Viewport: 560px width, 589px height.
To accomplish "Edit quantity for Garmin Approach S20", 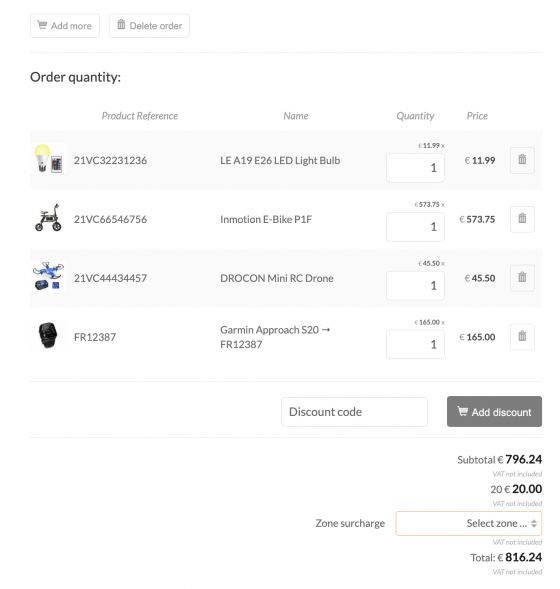I will [x=415, y=344].
